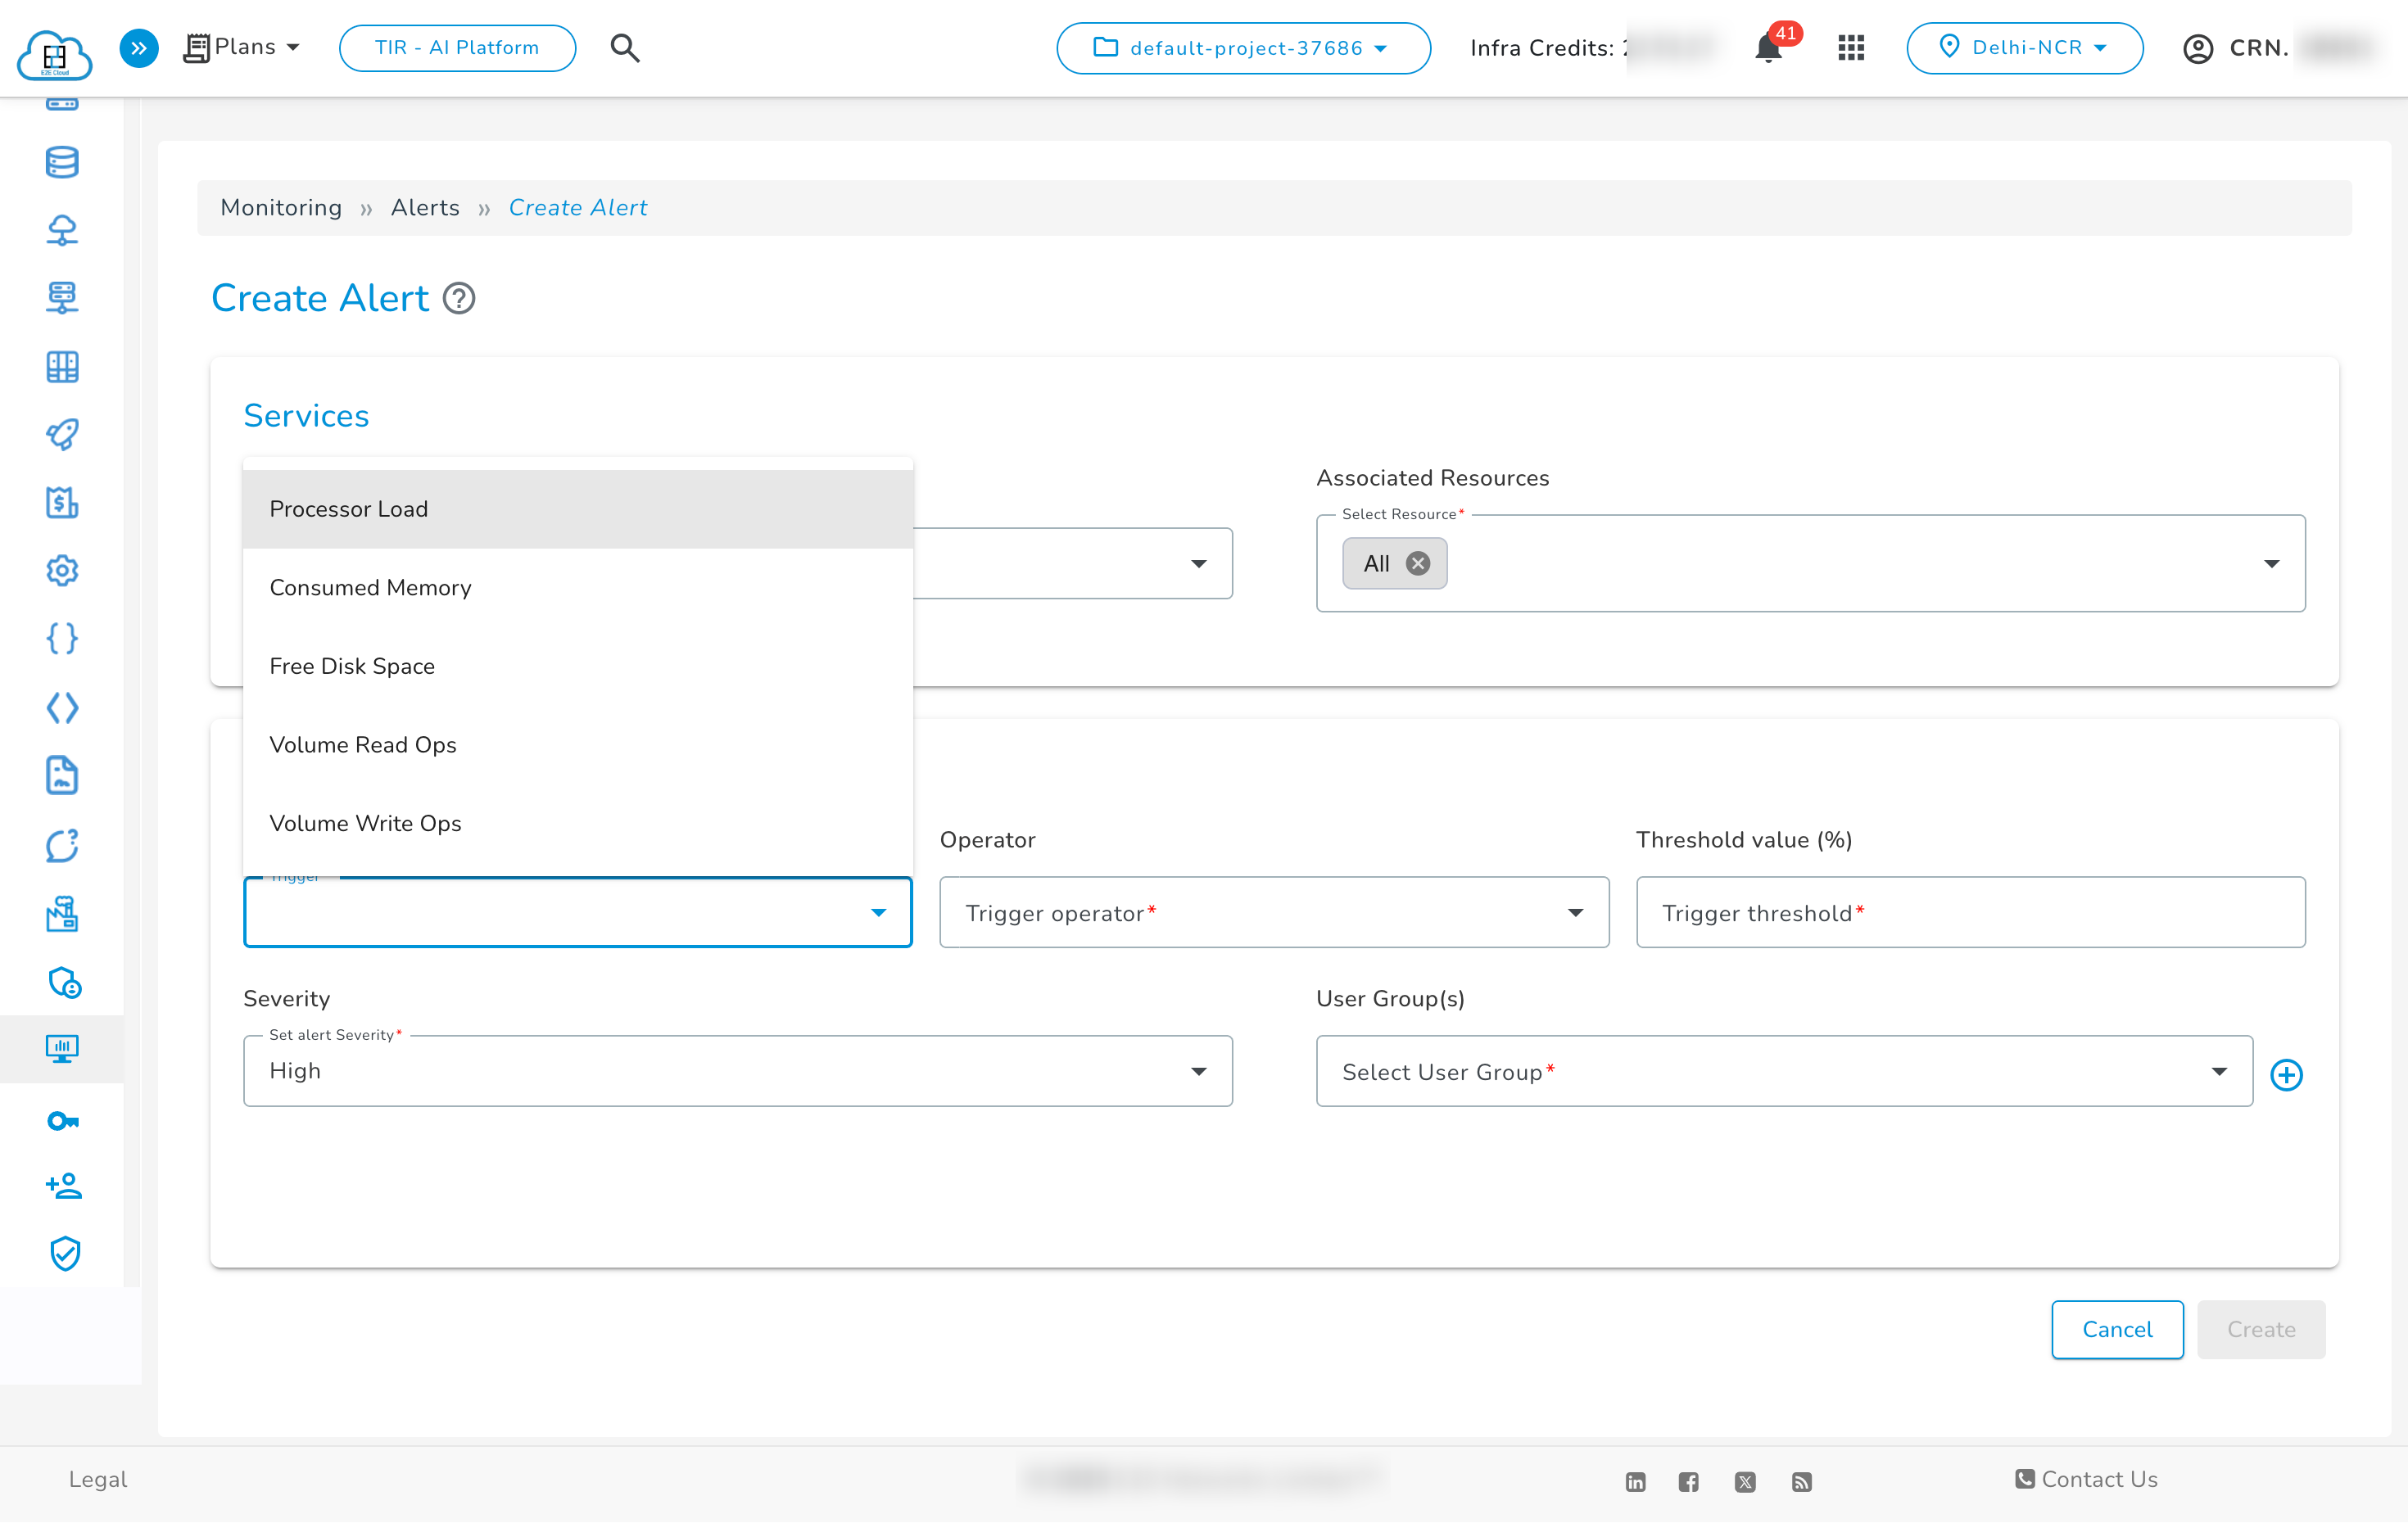
Task: Click the Create Alert help icon
Action: [458, 298]
